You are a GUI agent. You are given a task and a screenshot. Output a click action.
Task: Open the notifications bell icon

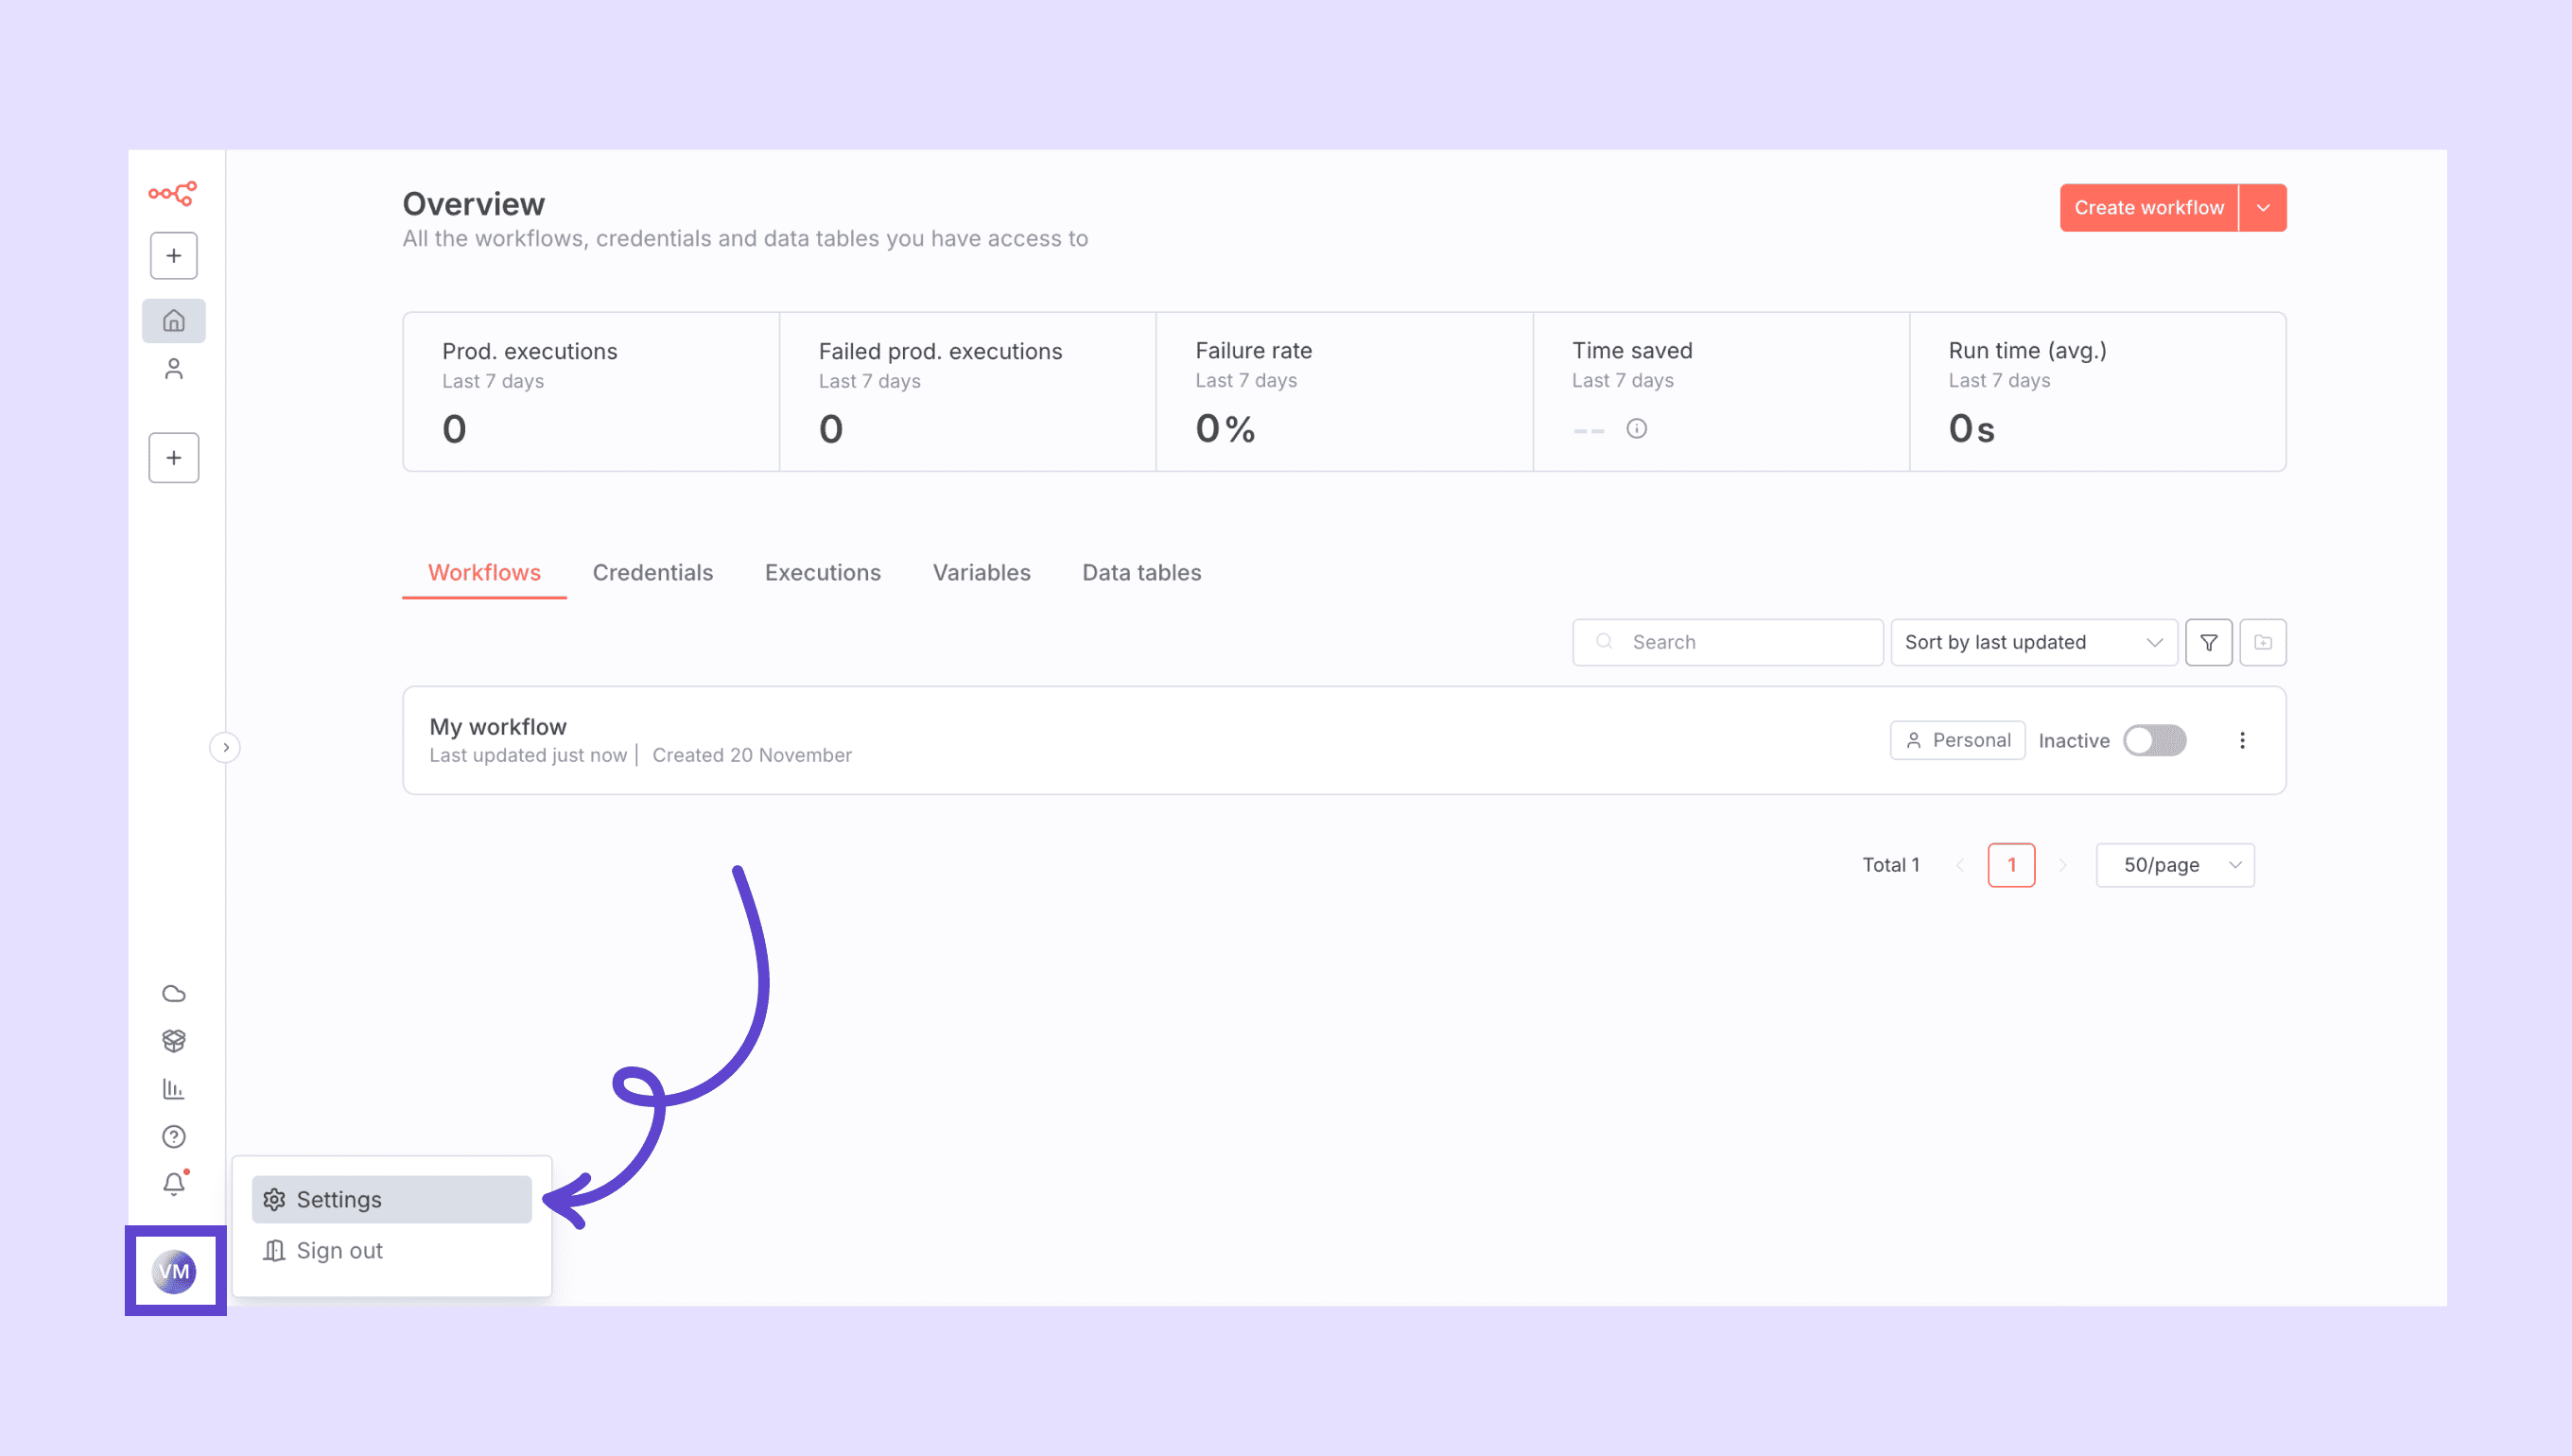[x=174, y=1184]
